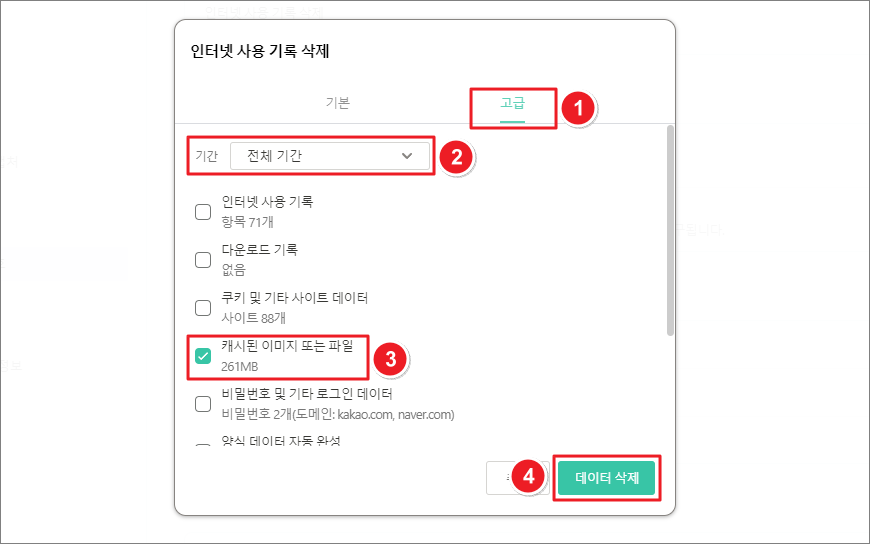Click the dialog's vertical scrollbar
This screenshot has height=544, width=870.
pyautogui.click(x=670, y=230)
